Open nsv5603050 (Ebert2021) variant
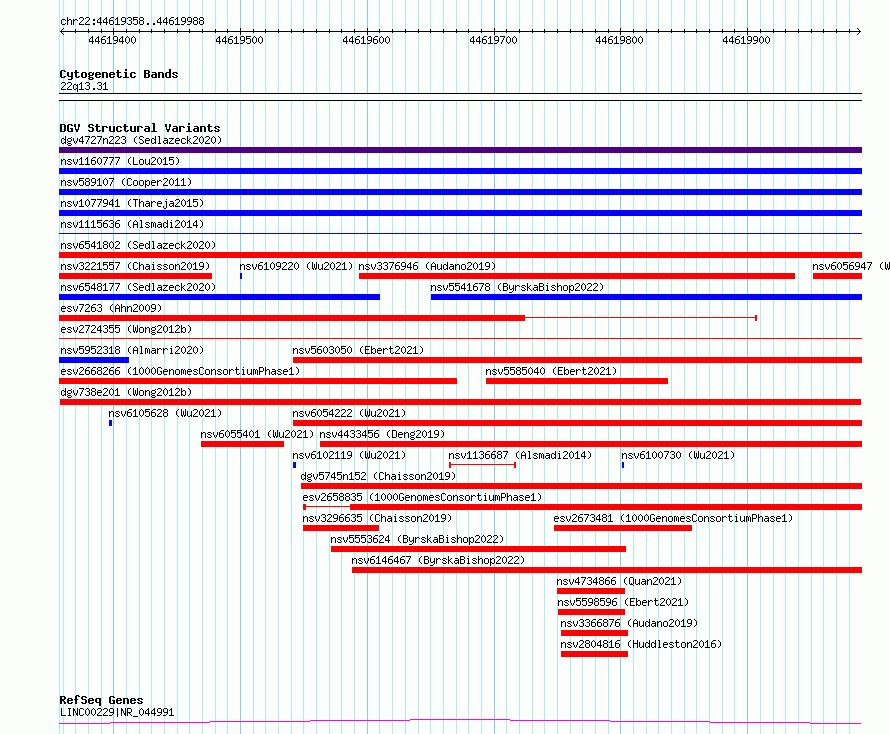The width and height of the screenshot is (890, 734). click(x=358, y=350)
